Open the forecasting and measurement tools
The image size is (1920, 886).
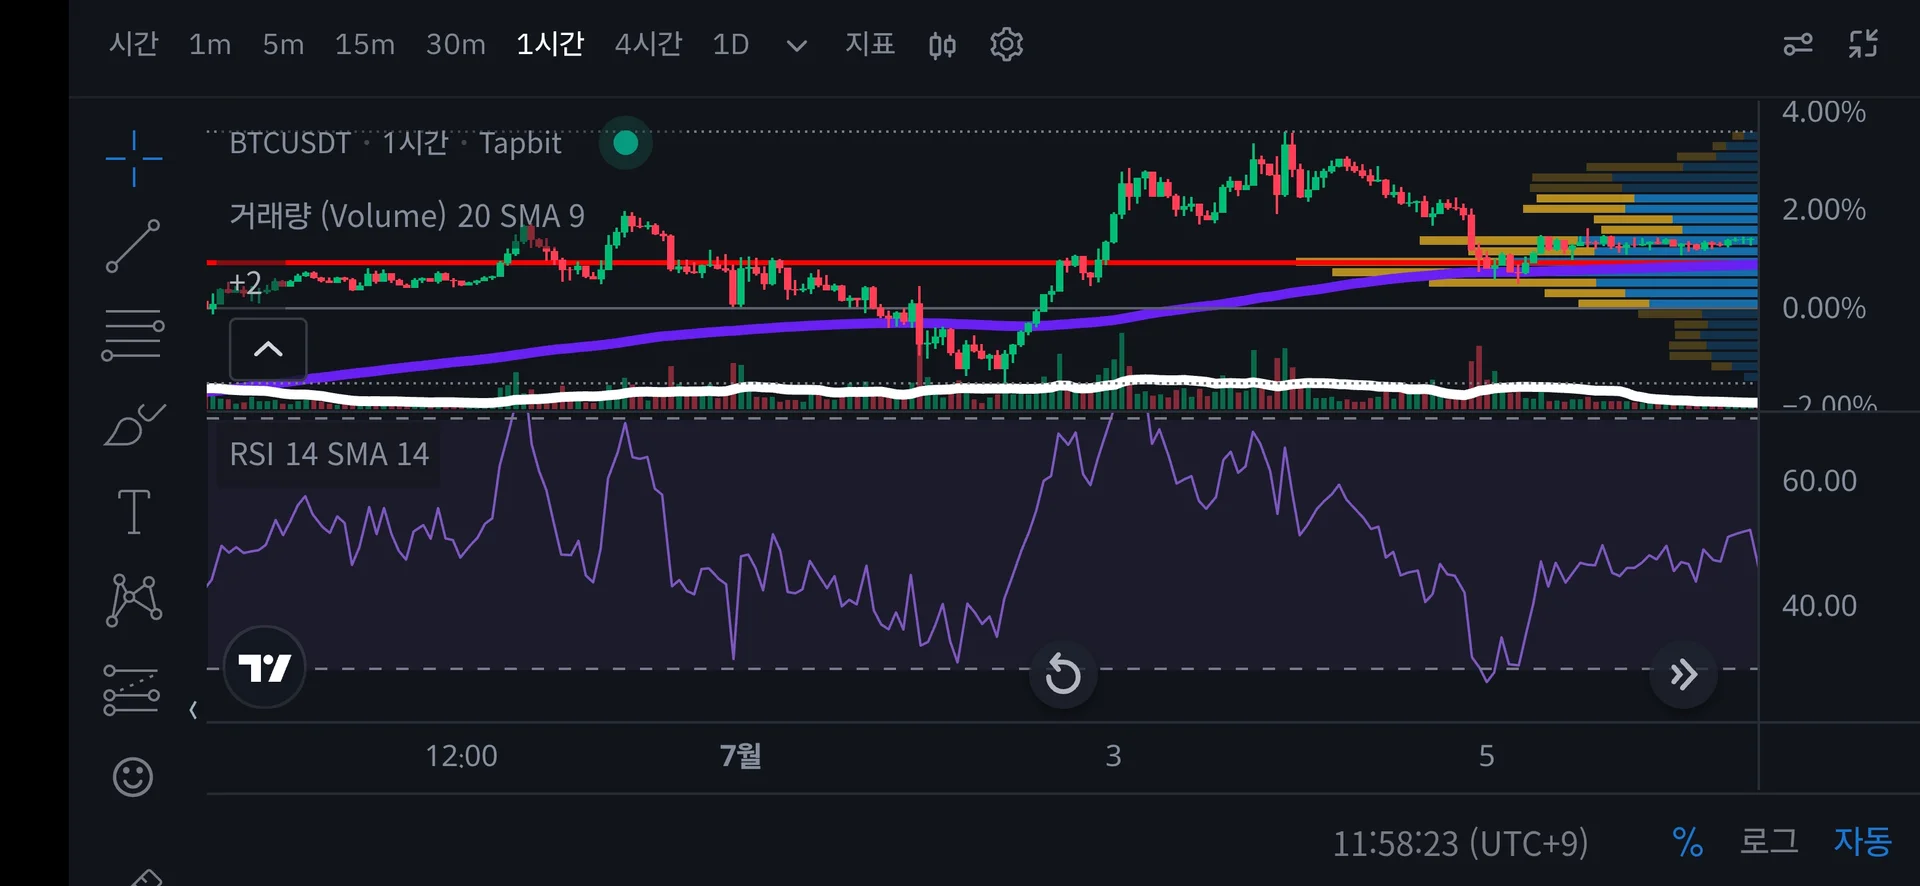132,690
